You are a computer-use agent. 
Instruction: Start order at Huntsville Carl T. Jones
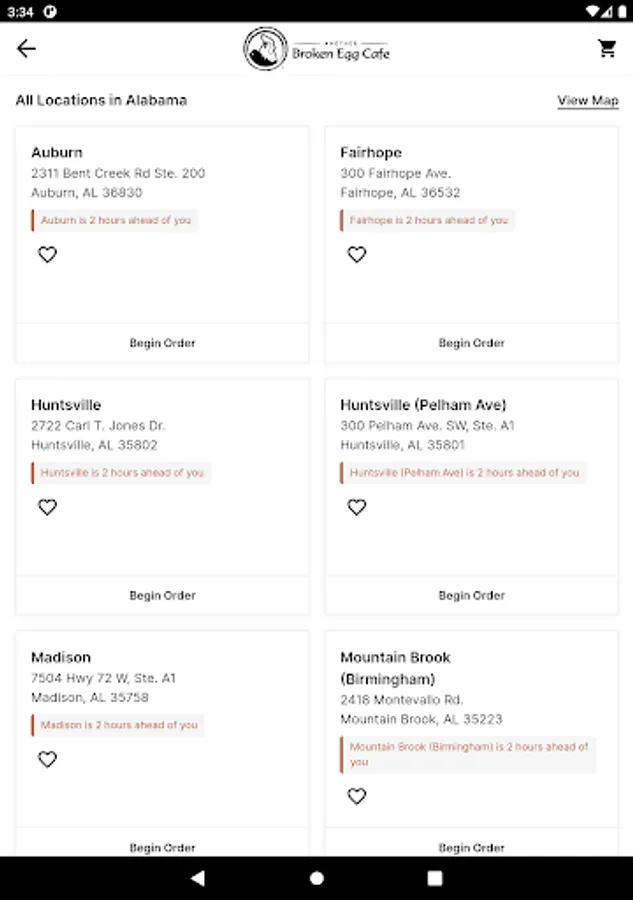[162, 595]
